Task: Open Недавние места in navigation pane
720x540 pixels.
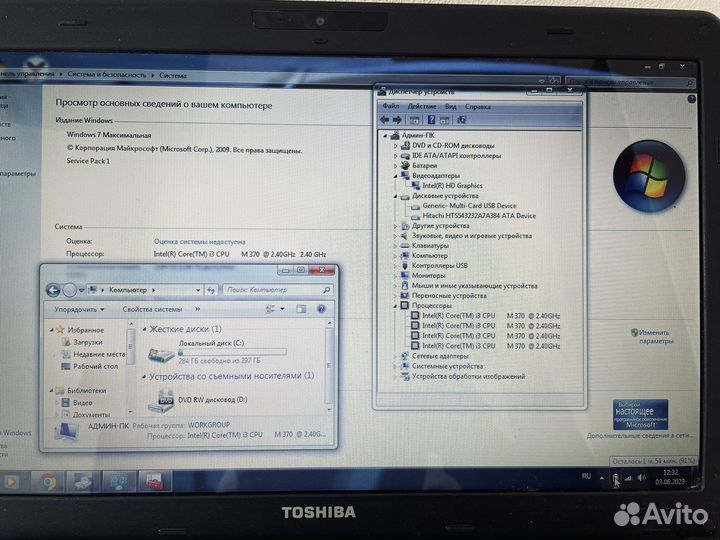Action: point(99,354)
